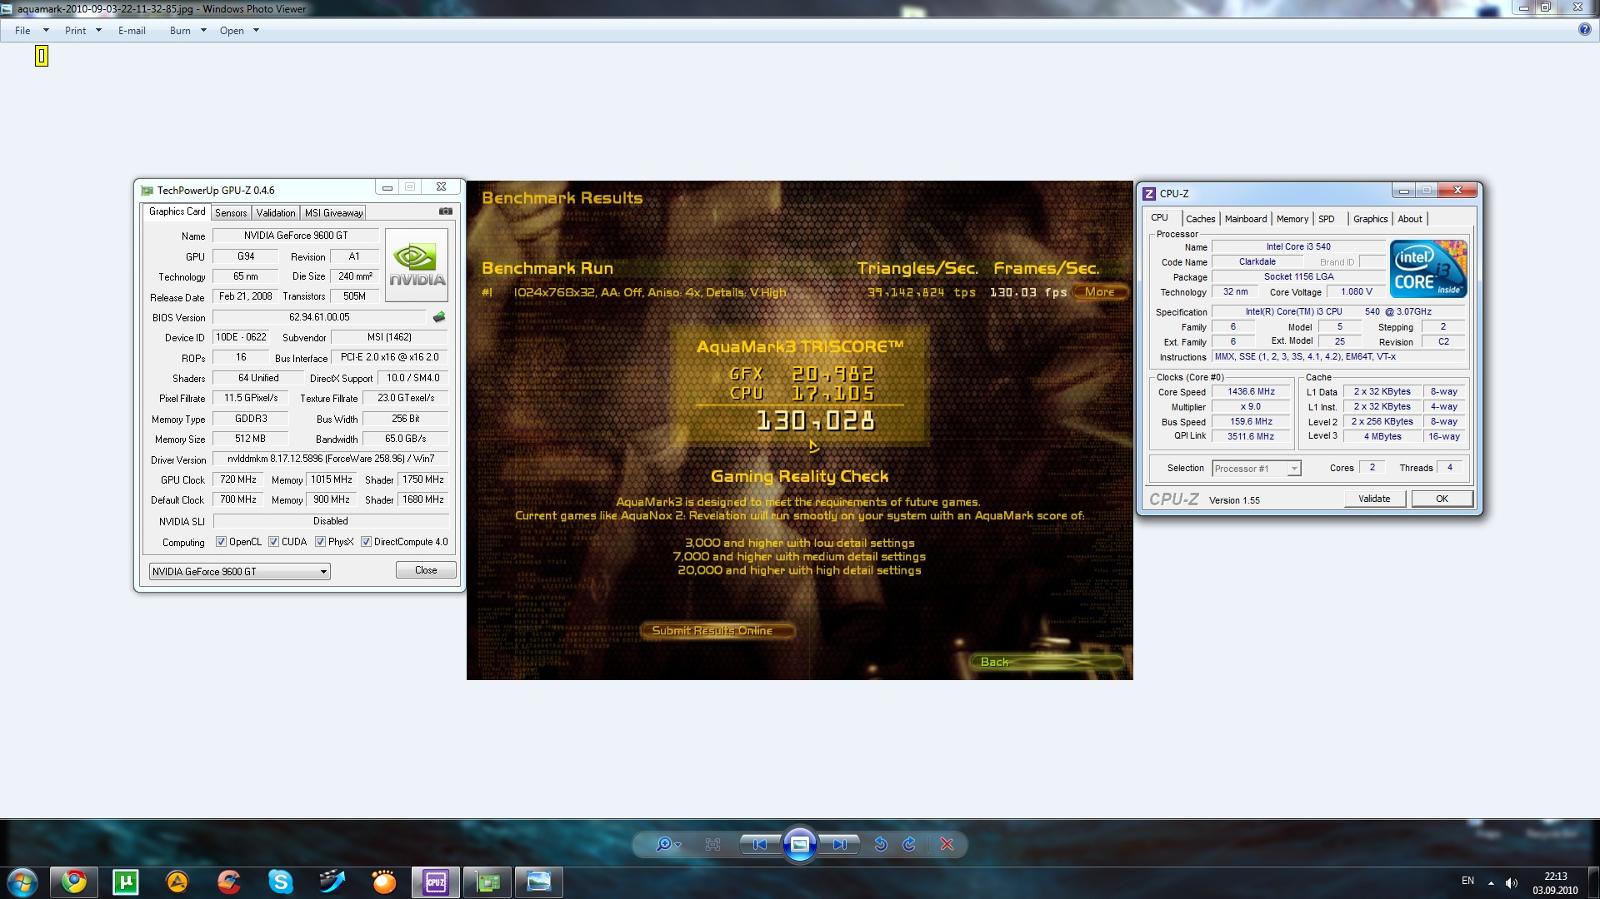This screenshot has width=1600, height=899.
Task: Click the volume speaker tray icon
Action: [1511, 883]
